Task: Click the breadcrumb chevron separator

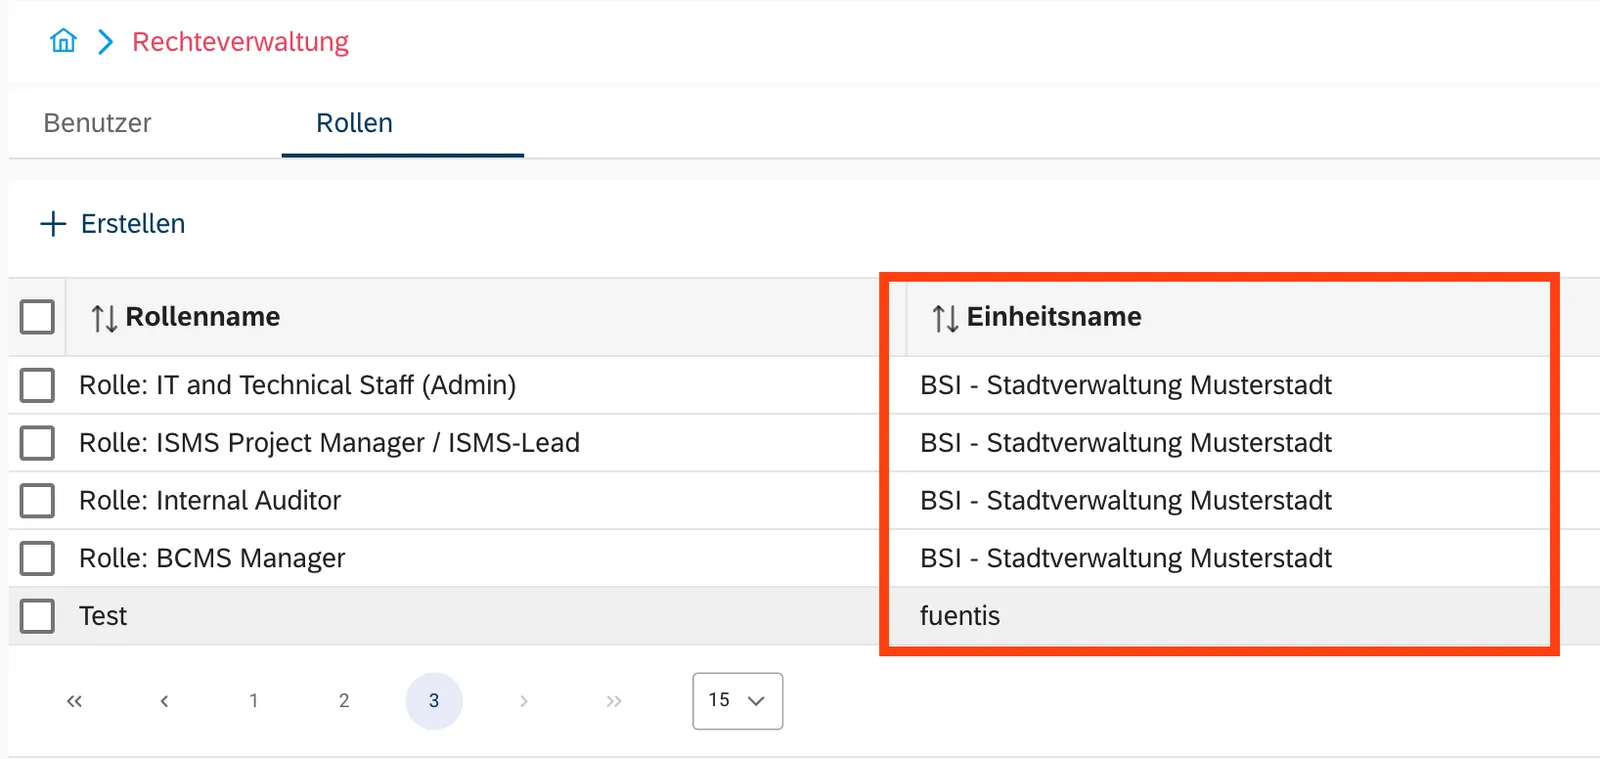Action: 105,41
